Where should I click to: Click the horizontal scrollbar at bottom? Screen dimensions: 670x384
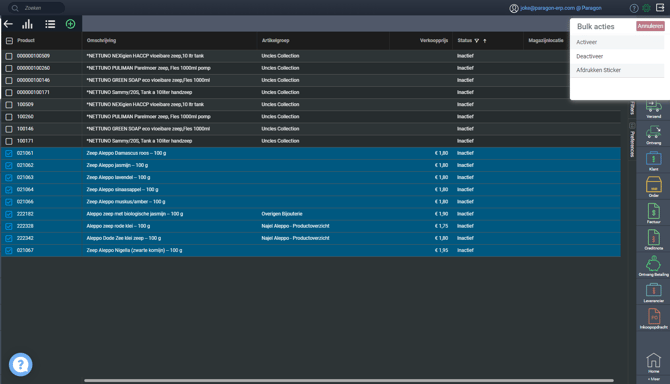coord(349,380)
